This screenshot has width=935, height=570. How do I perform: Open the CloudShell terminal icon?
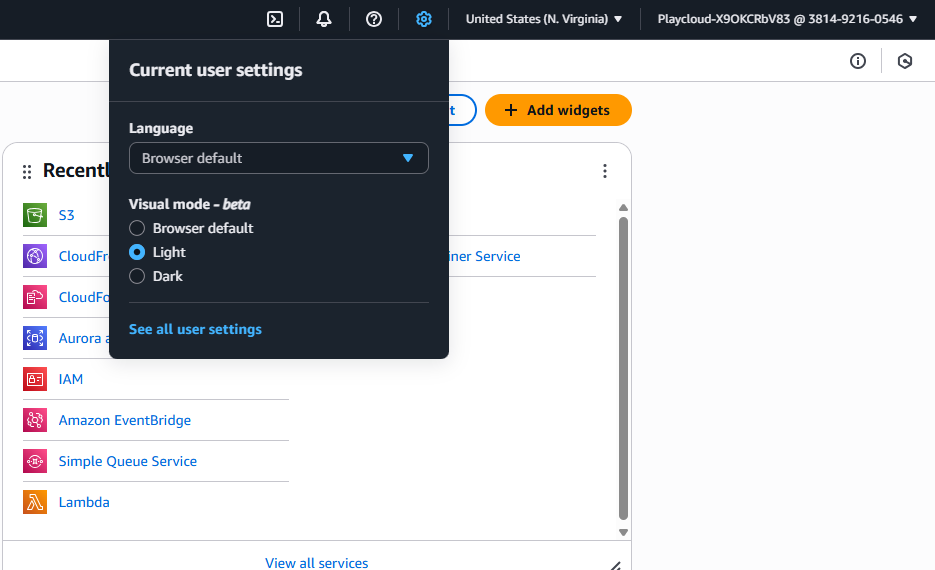click(x=275, y=19)
